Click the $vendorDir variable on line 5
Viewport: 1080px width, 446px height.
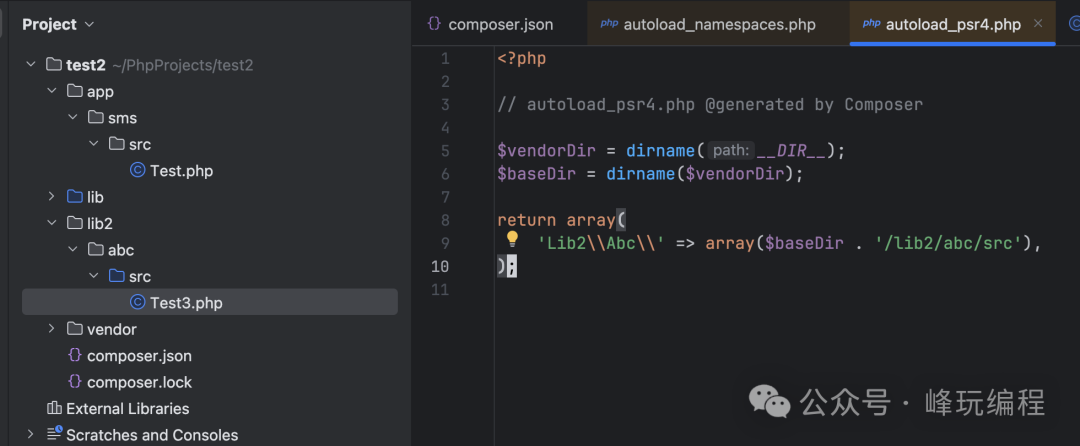(546, 151)
